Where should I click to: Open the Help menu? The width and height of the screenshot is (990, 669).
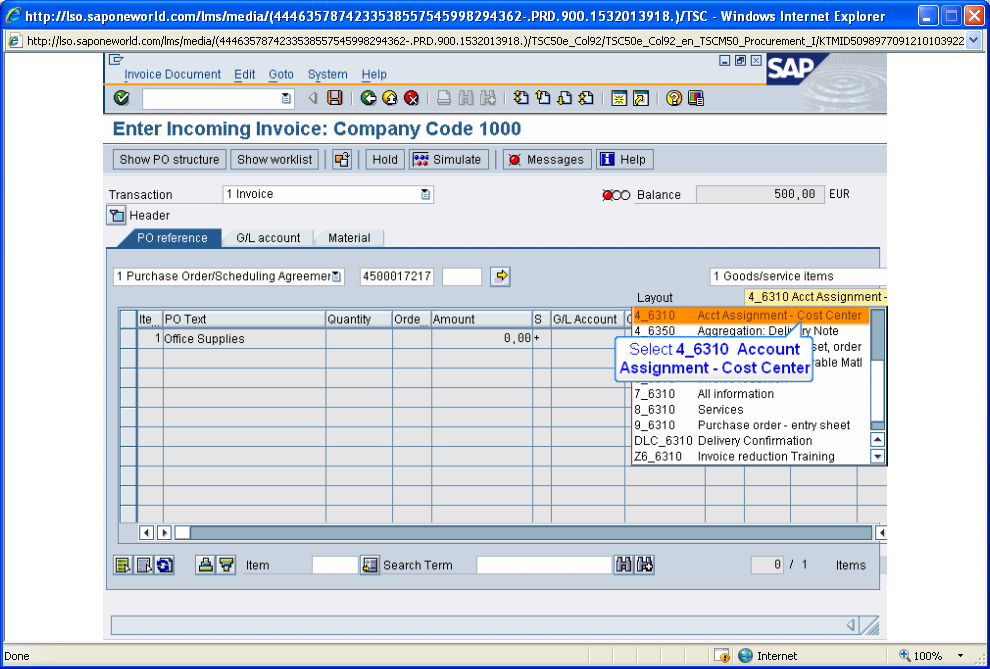click(374, 74)
